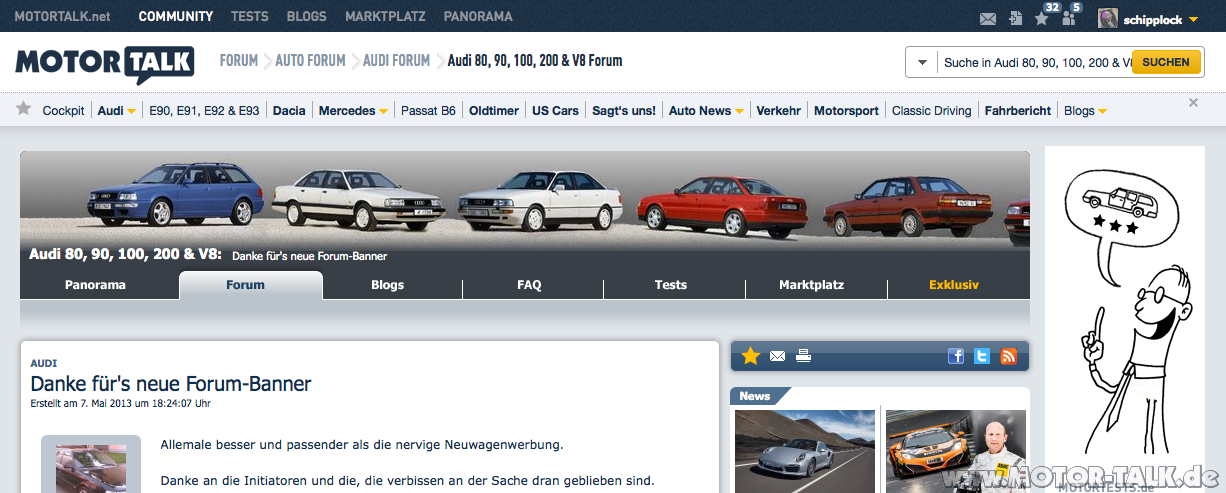The width and height of the screenshot is (1226, 493).
Task: Click the News section header
Action: (756, 396)
